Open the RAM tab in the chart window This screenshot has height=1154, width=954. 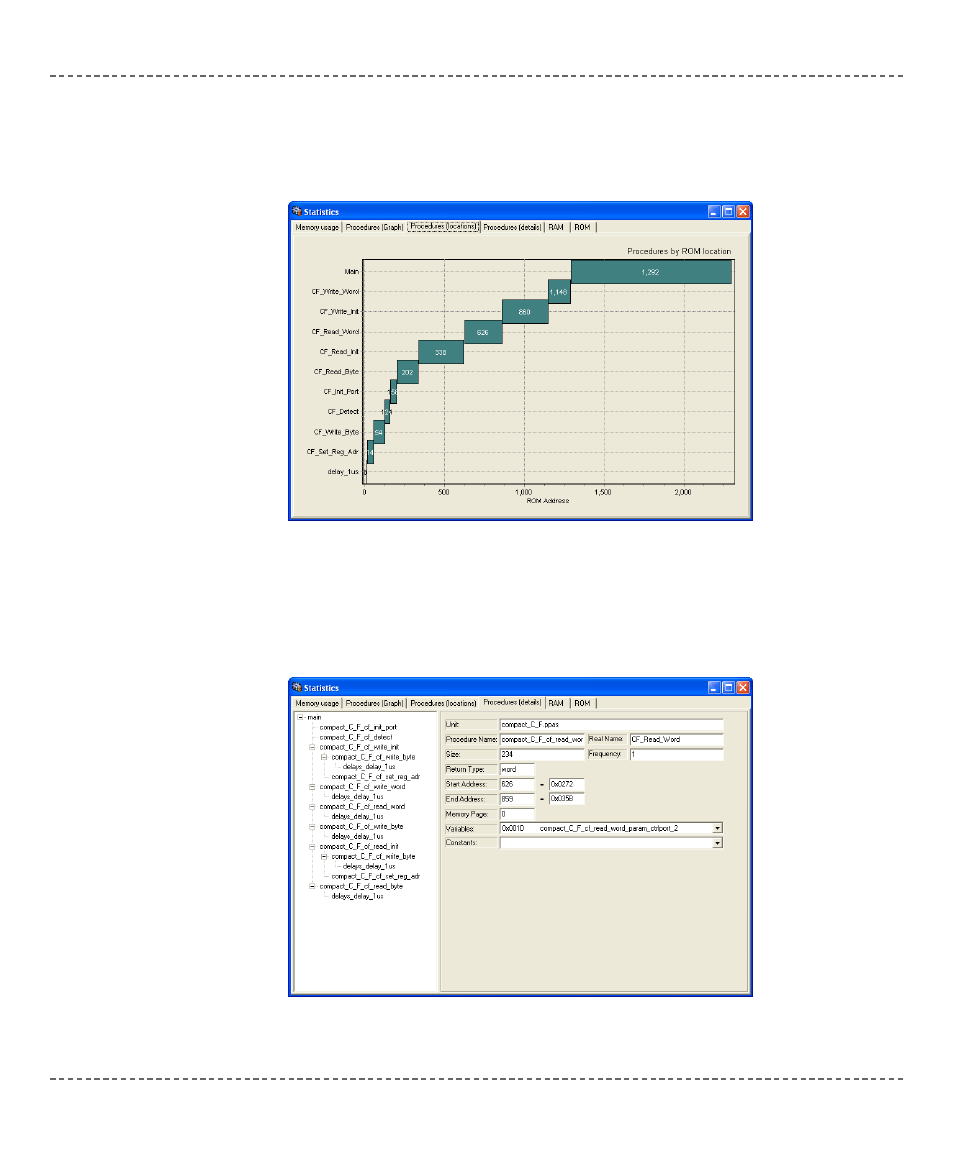point(556,227)
